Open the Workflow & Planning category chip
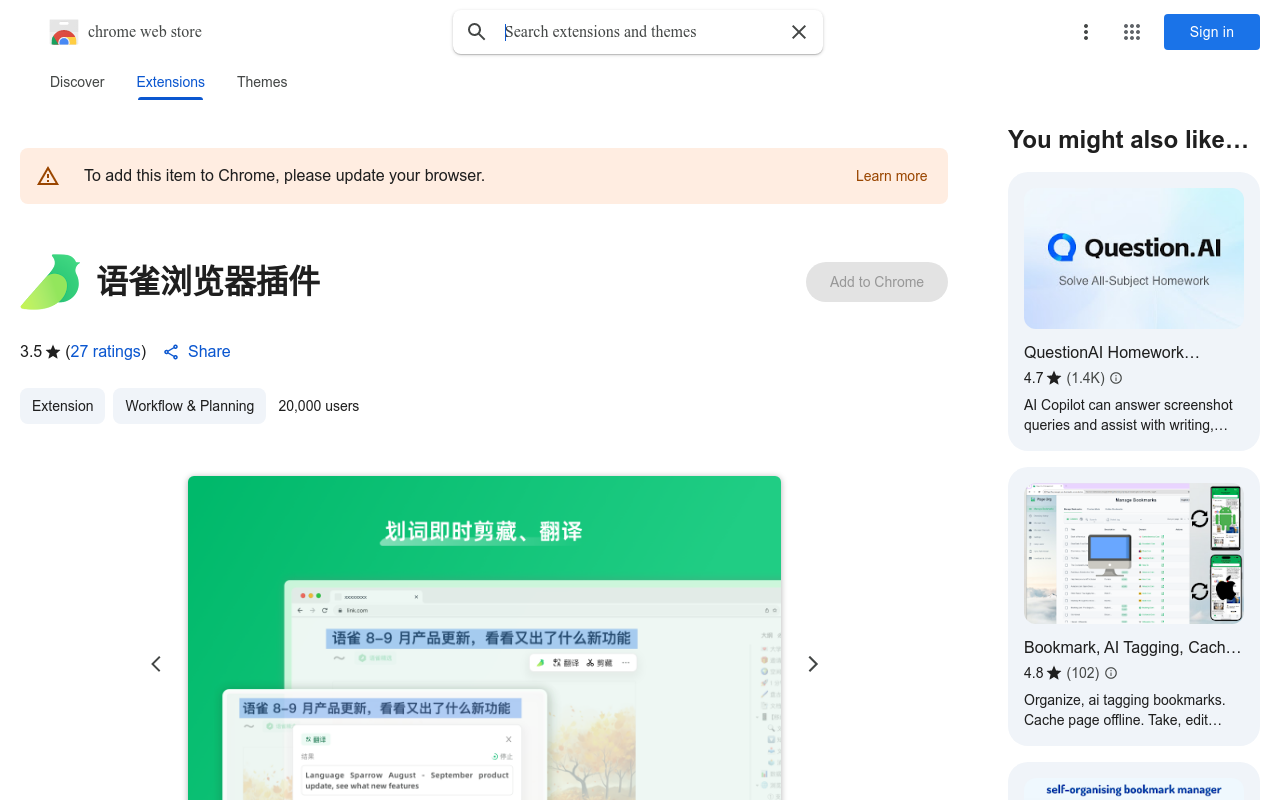Viewport: 1280px width, 800px height. click(x=189, y=406)
